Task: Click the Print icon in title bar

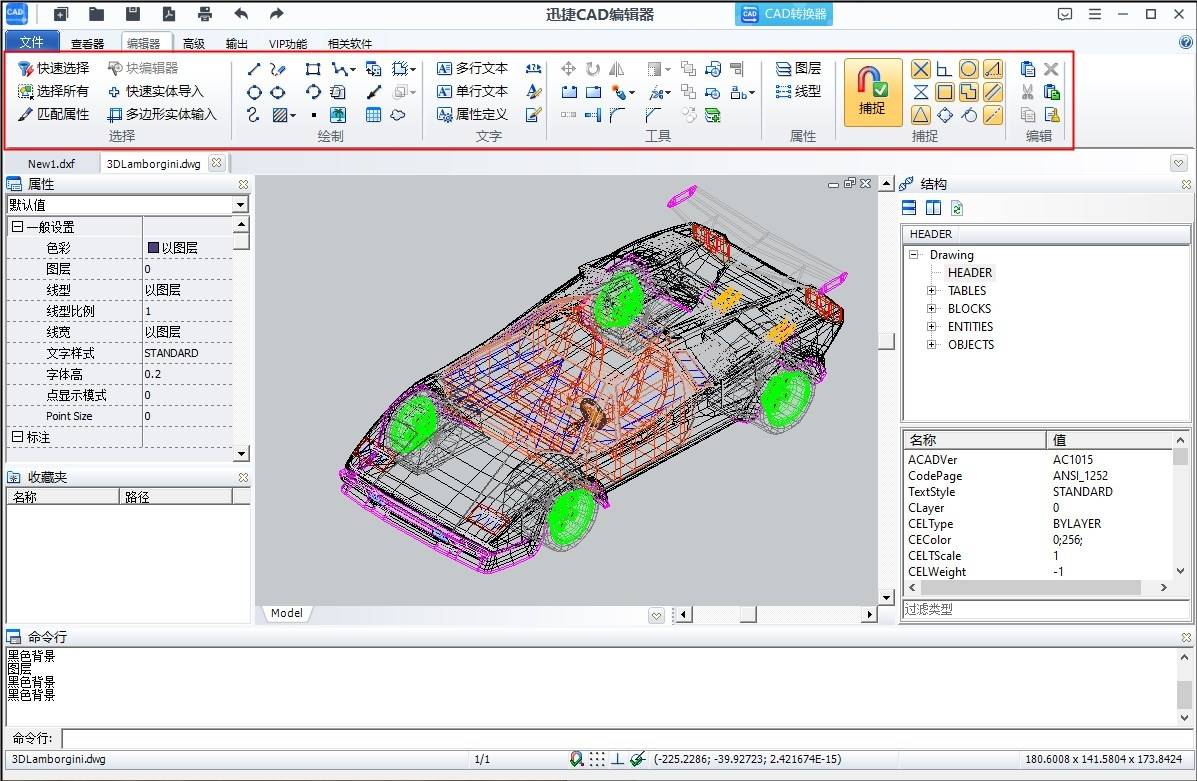Action: [205, 14]
